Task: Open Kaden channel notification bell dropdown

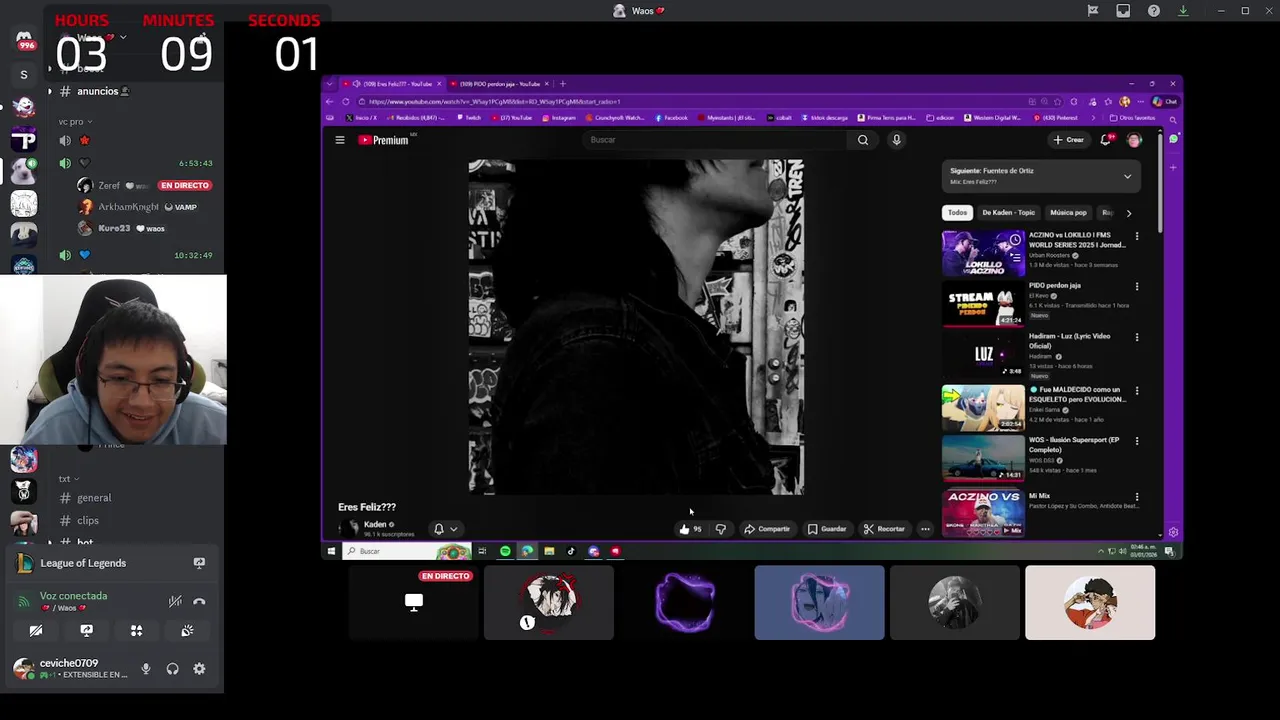Action: tap(445, 529)
